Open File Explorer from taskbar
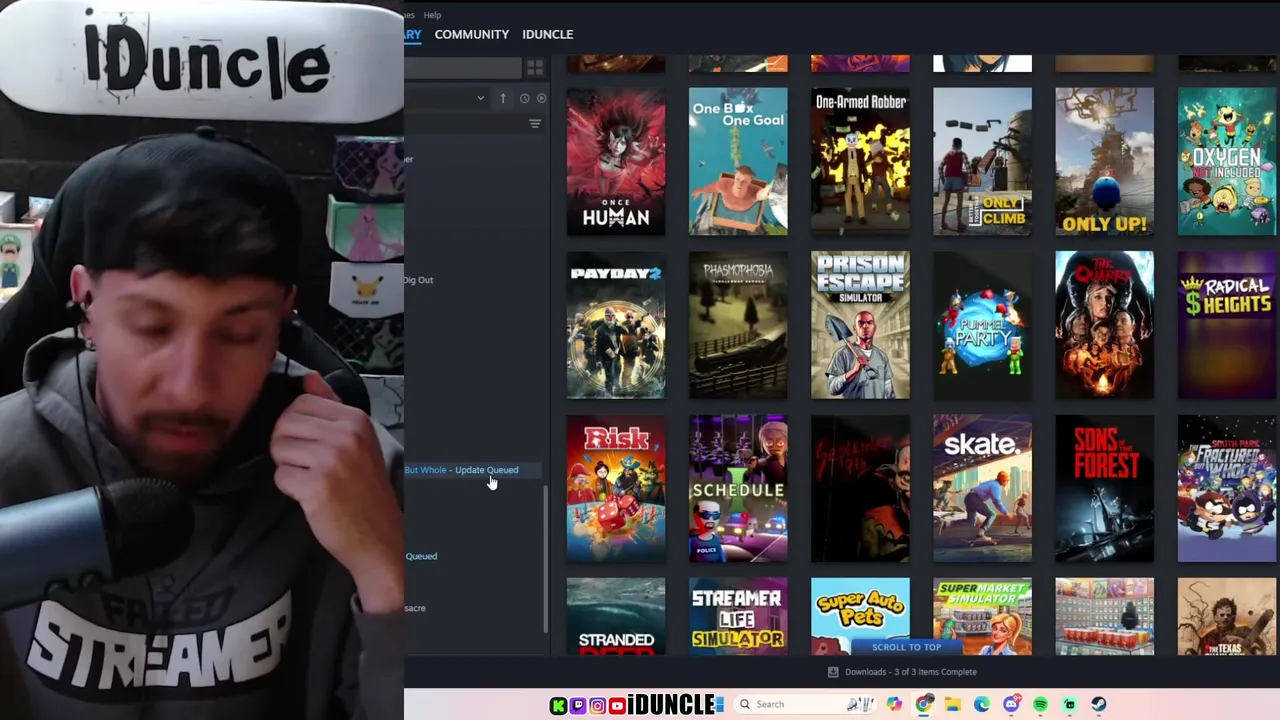Image resolution: width=1280 pixels, height=720 pixels. click(952, 704)
